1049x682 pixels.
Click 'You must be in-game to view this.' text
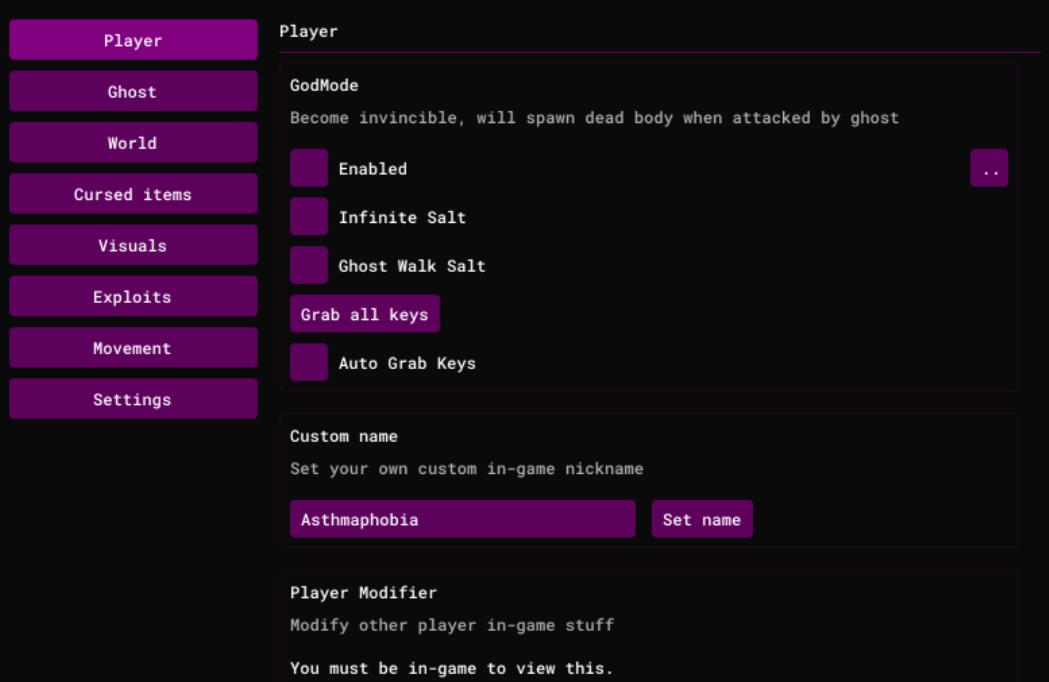pyautogui.click(x=452, y=668)
